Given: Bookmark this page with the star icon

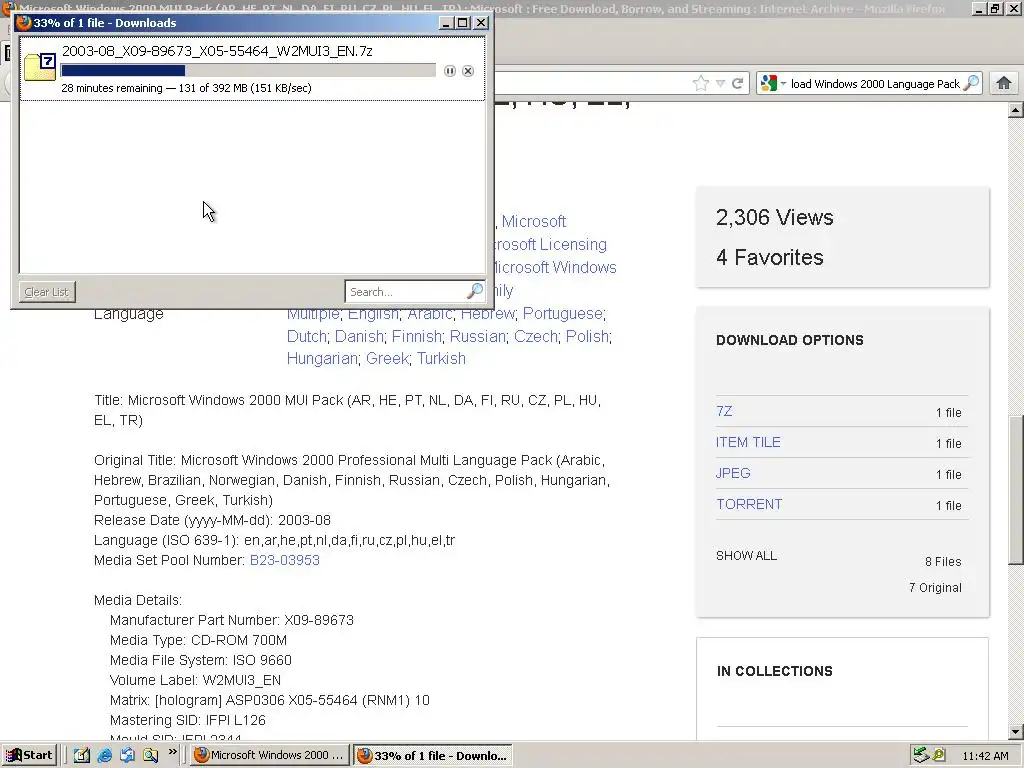Looking at the screenshot, I should 701,83.
